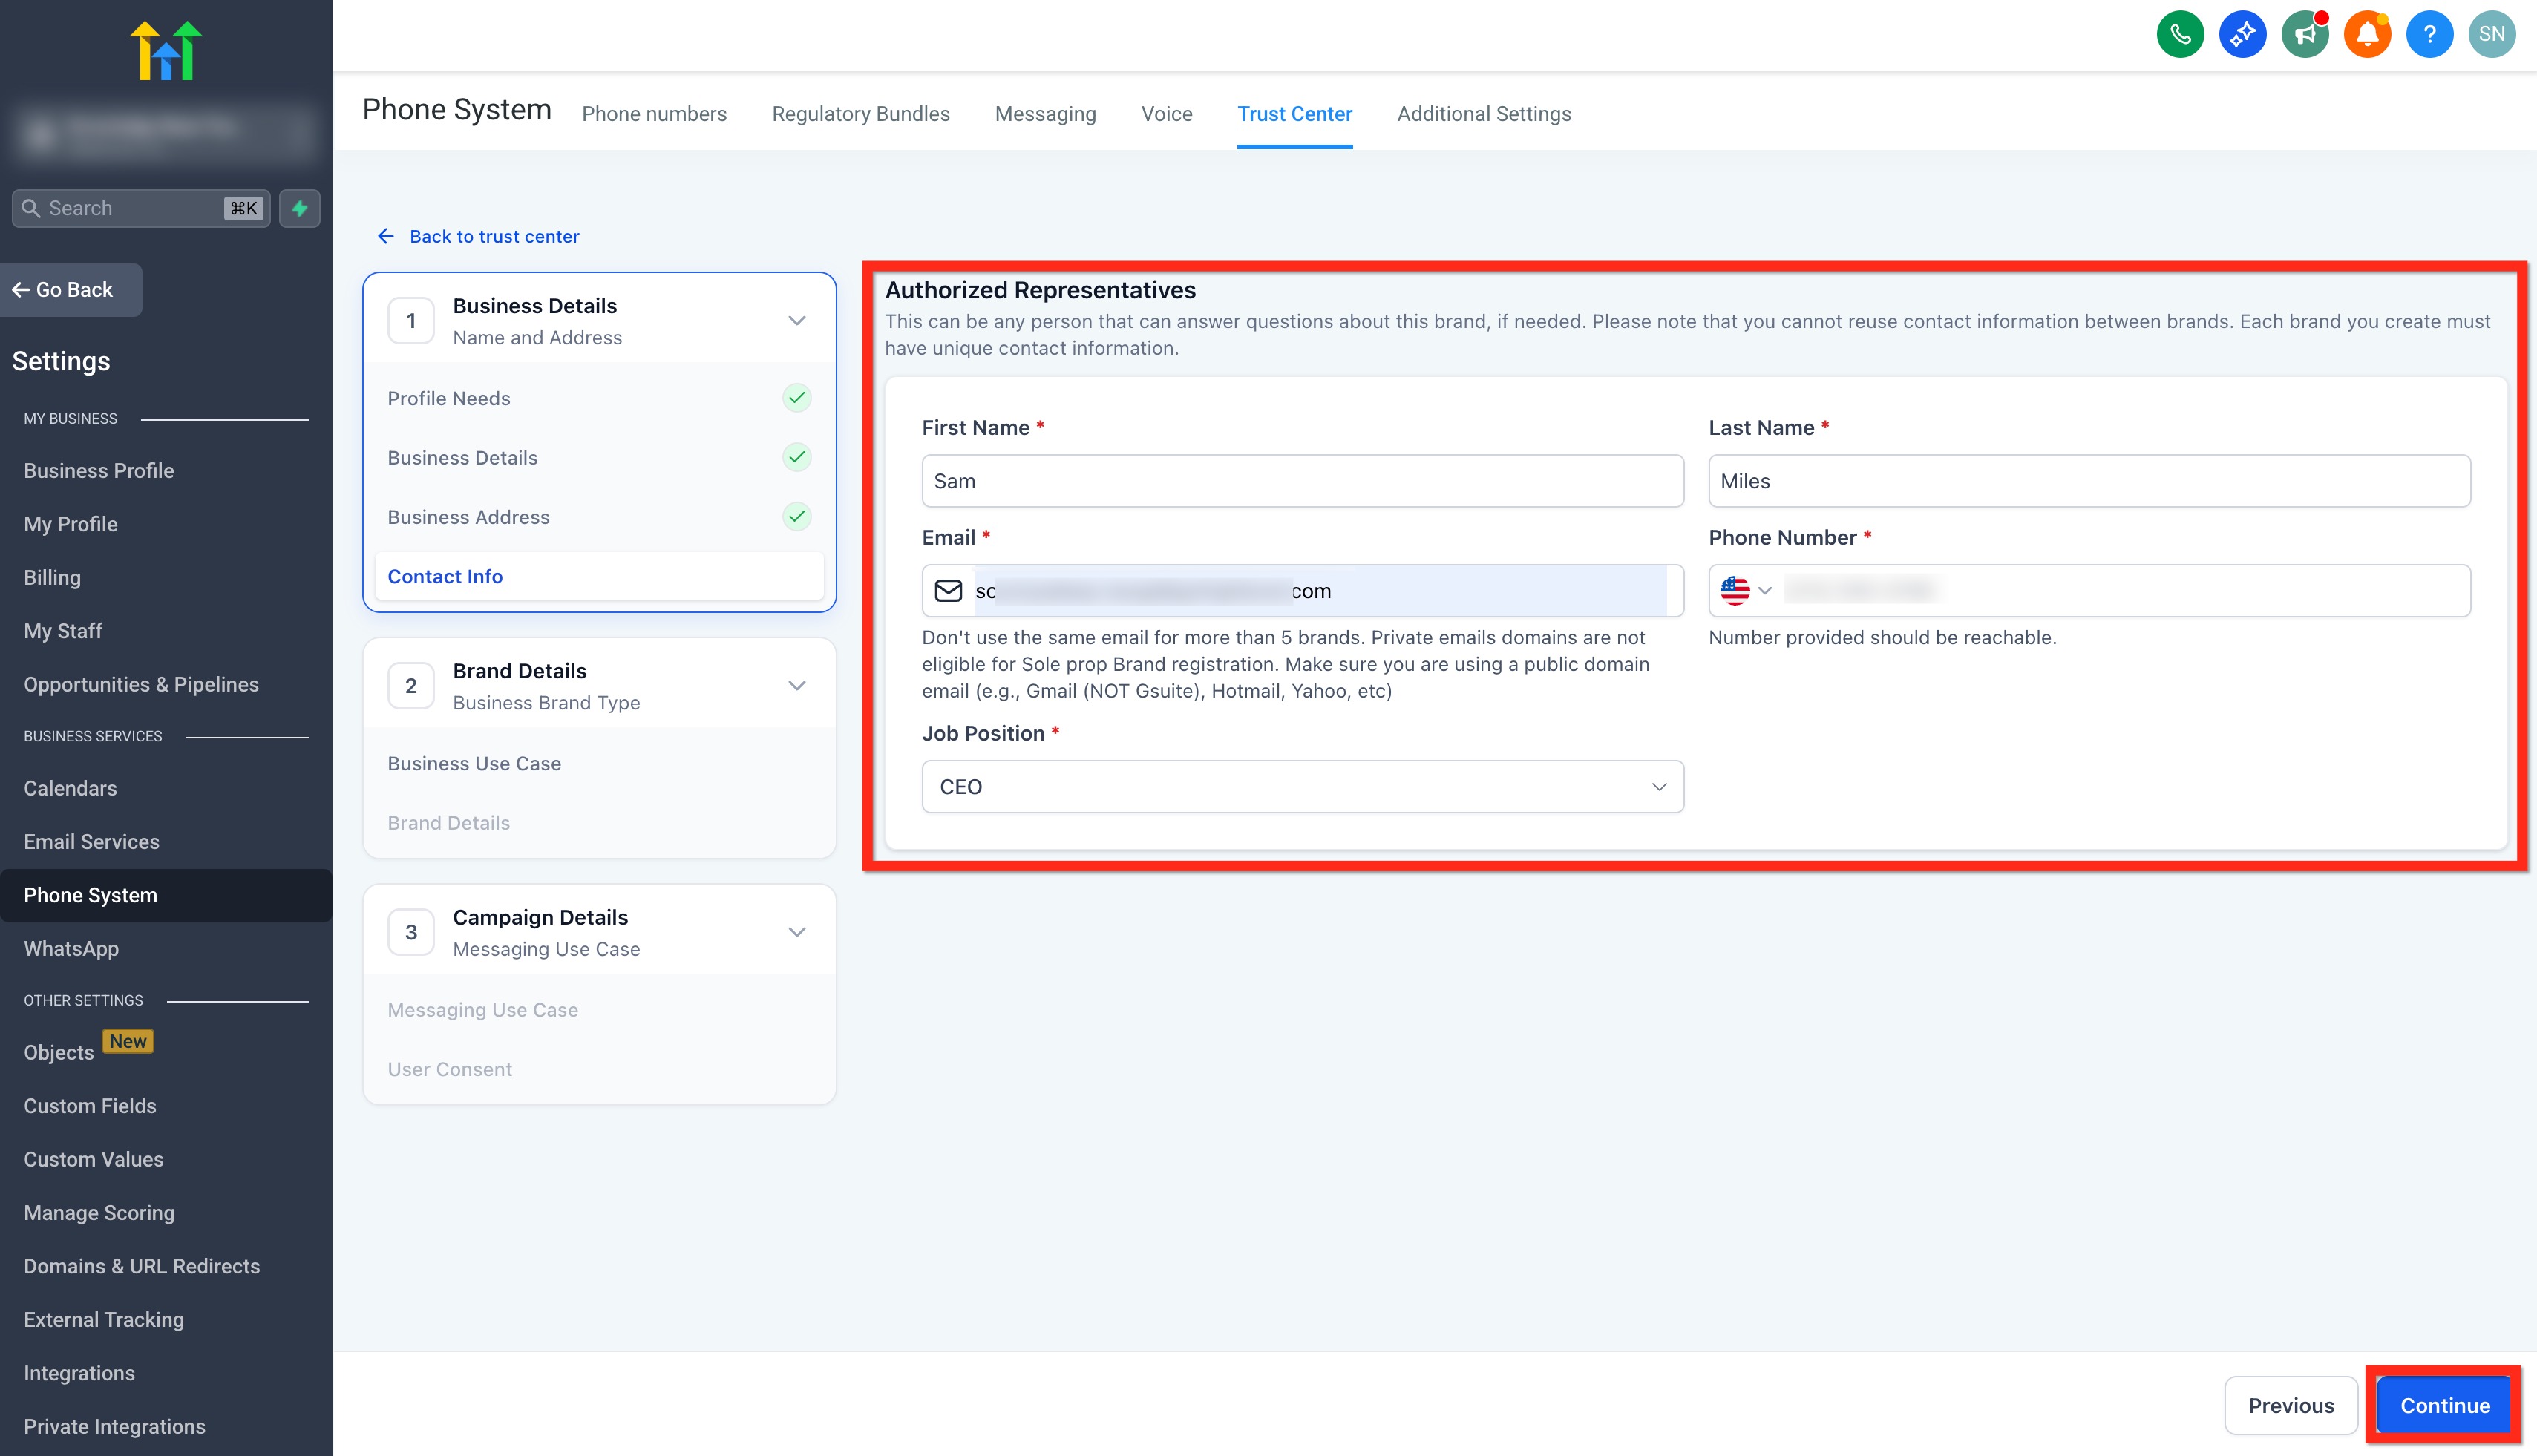2537x1456 pixels.
Task: Click the First Name input field
Action: 1302,481
